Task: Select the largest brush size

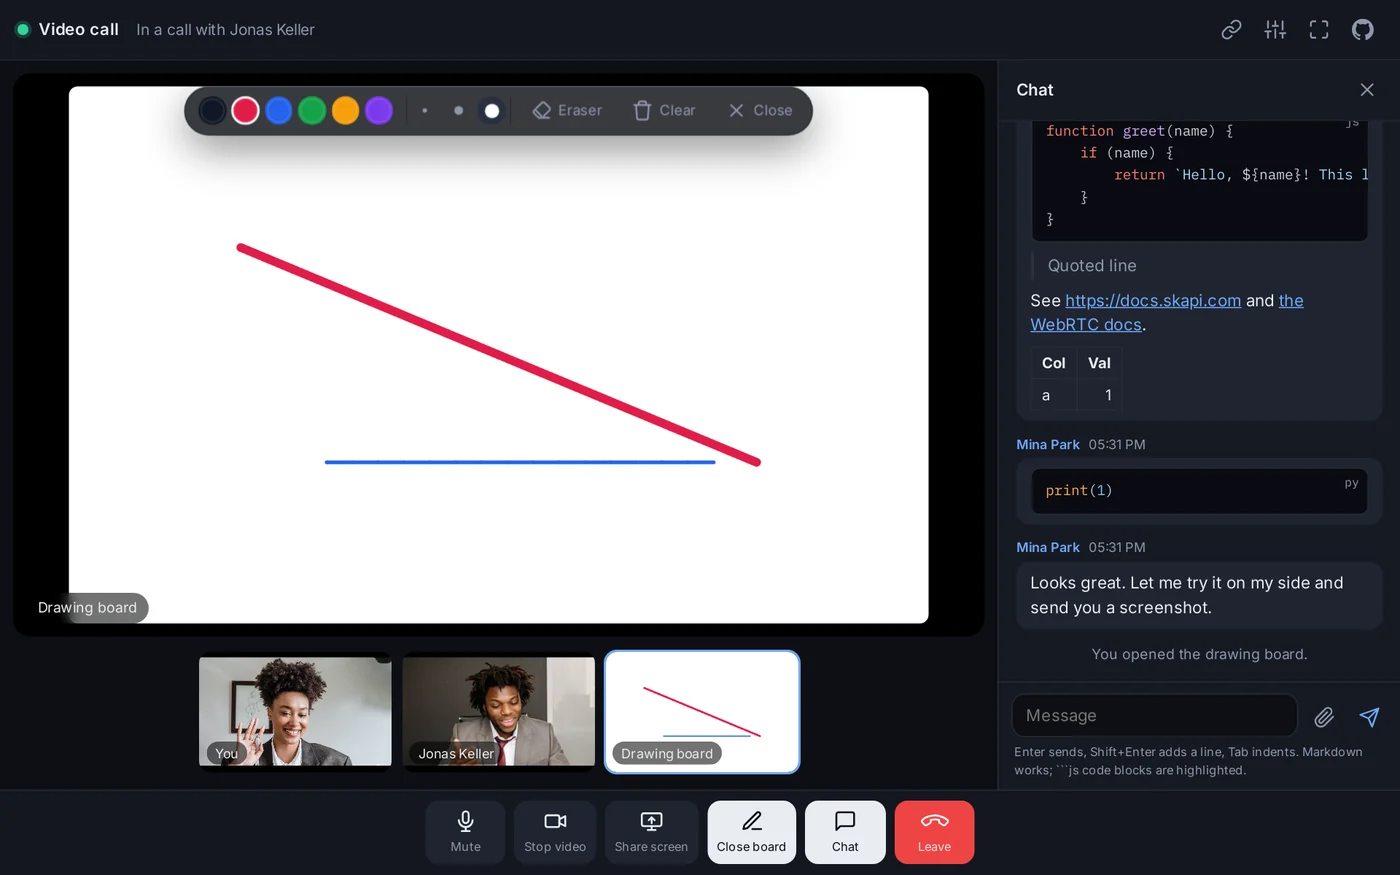Action: pyautogui.click(x=492, y=110)
